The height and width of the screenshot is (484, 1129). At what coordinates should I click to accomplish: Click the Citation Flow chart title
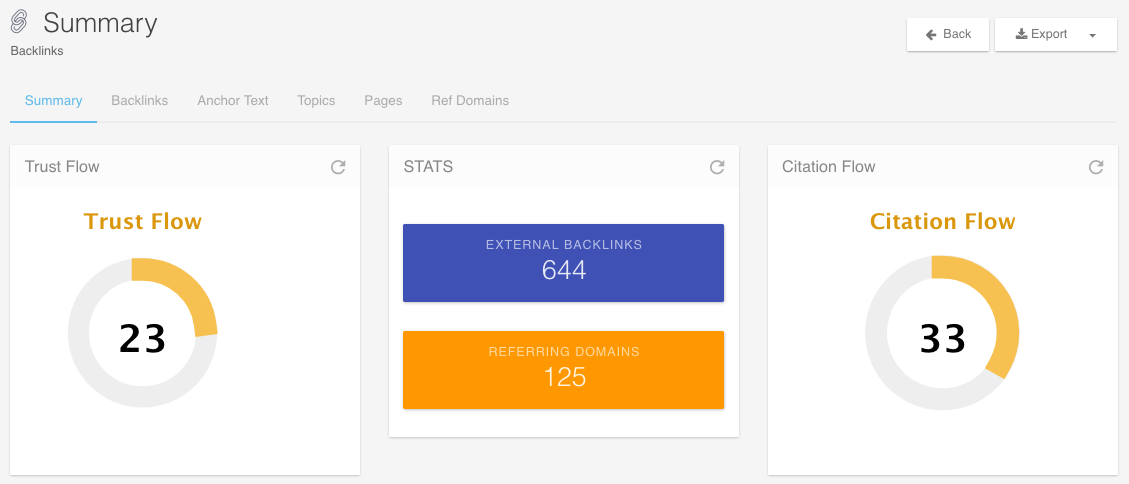(943, 221)
